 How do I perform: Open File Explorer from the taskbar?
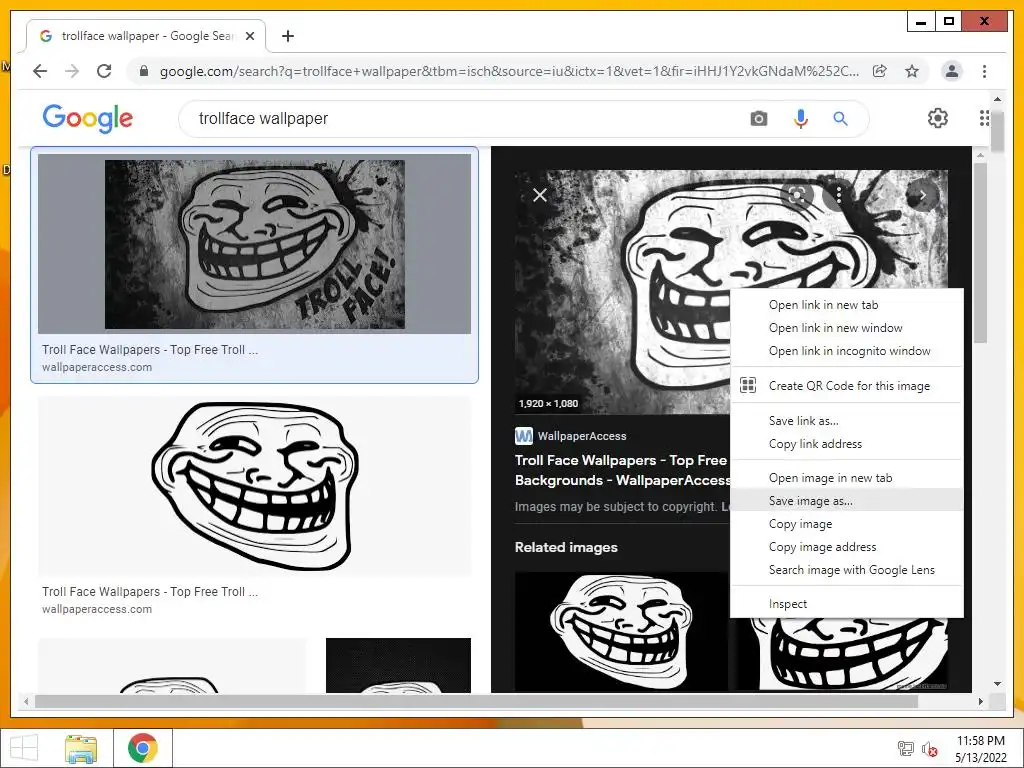pos(80,748)
